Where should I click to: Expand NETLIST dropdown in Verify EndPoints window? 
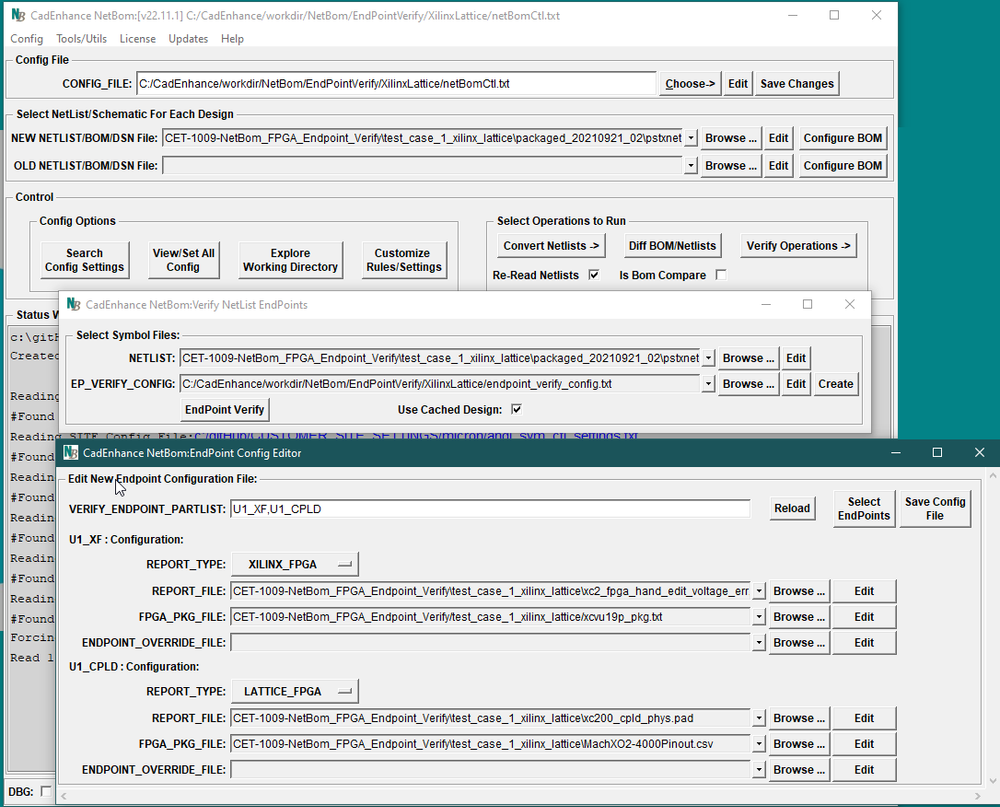pyautogui.click(x=708, y=358)
